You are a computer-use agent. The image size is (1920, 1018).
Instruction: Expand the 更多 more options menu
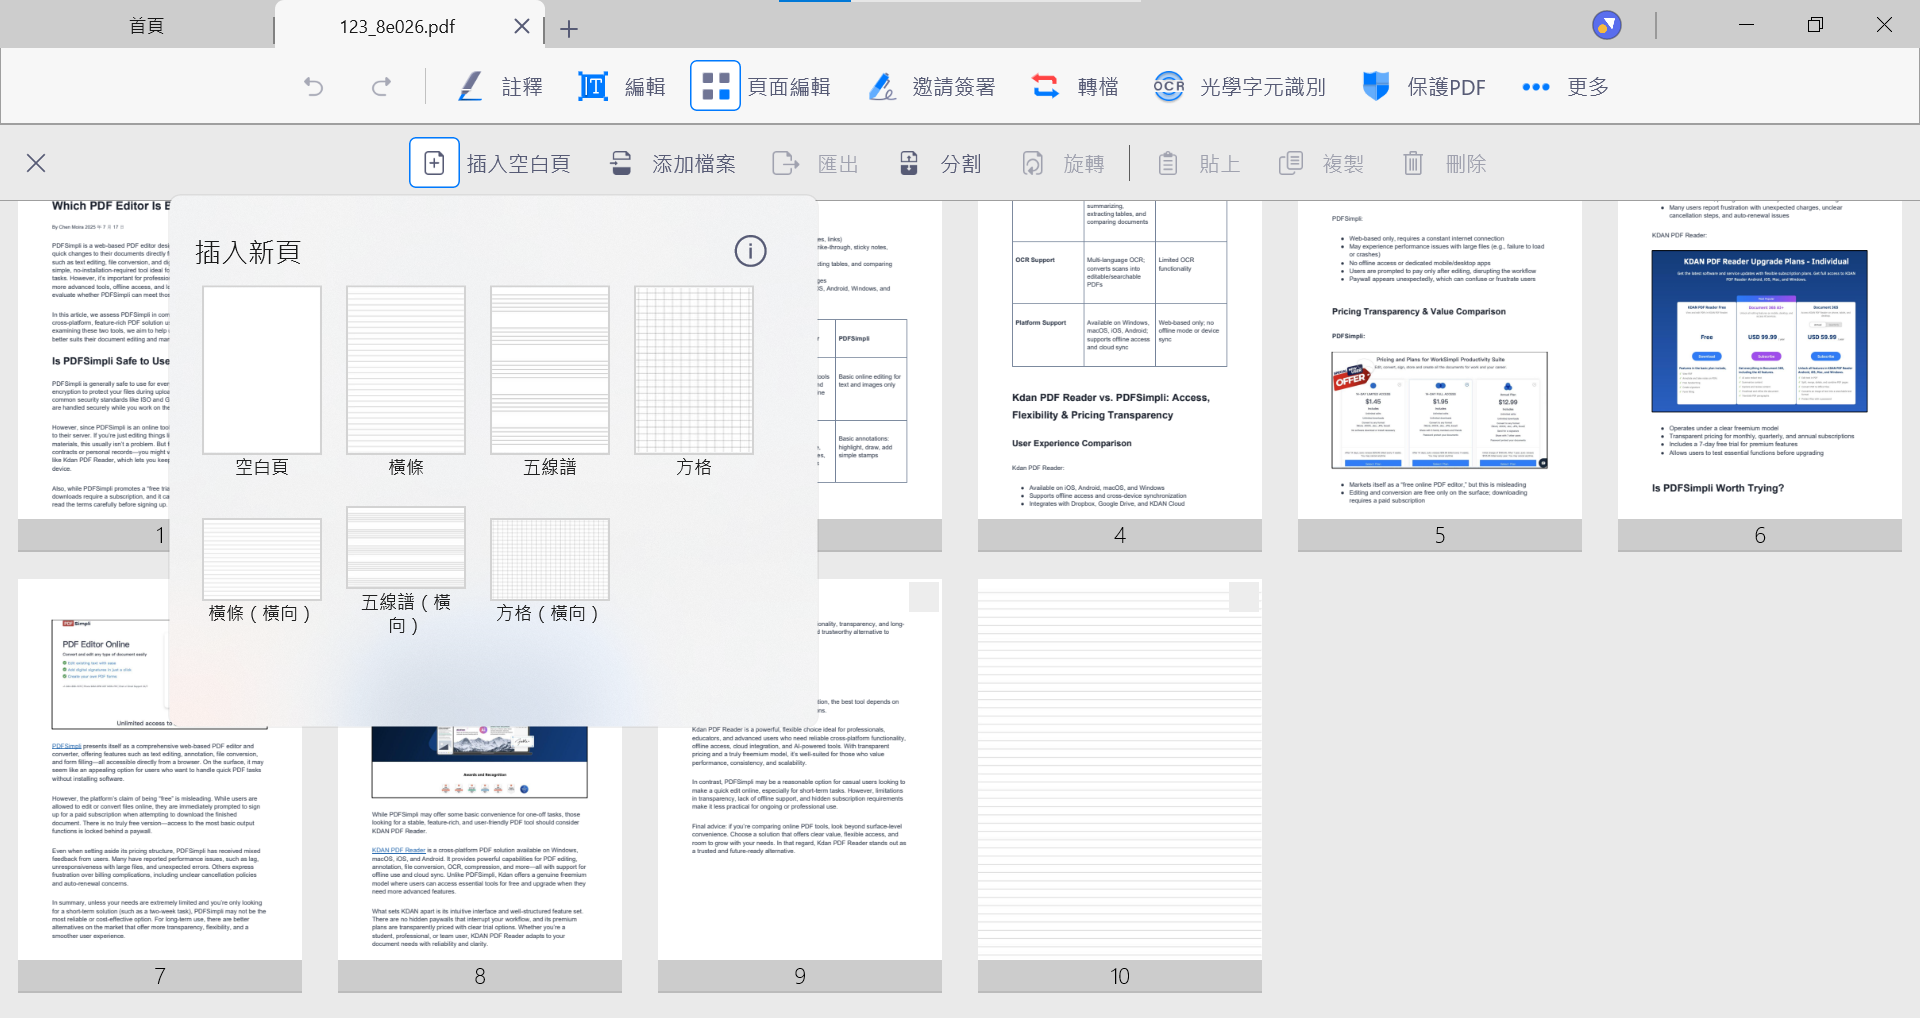(1565, 87)
